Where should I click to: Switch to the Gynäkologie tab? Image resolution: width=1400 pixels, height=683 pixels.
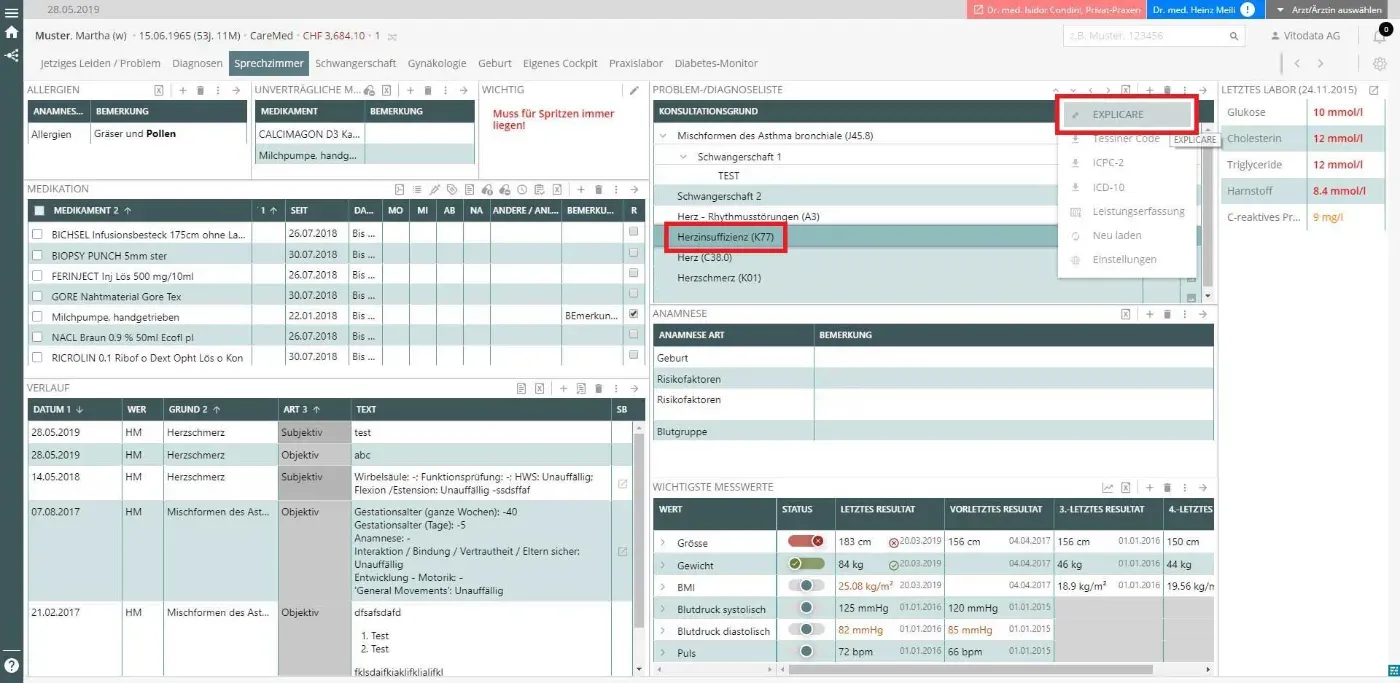point(437,63)
